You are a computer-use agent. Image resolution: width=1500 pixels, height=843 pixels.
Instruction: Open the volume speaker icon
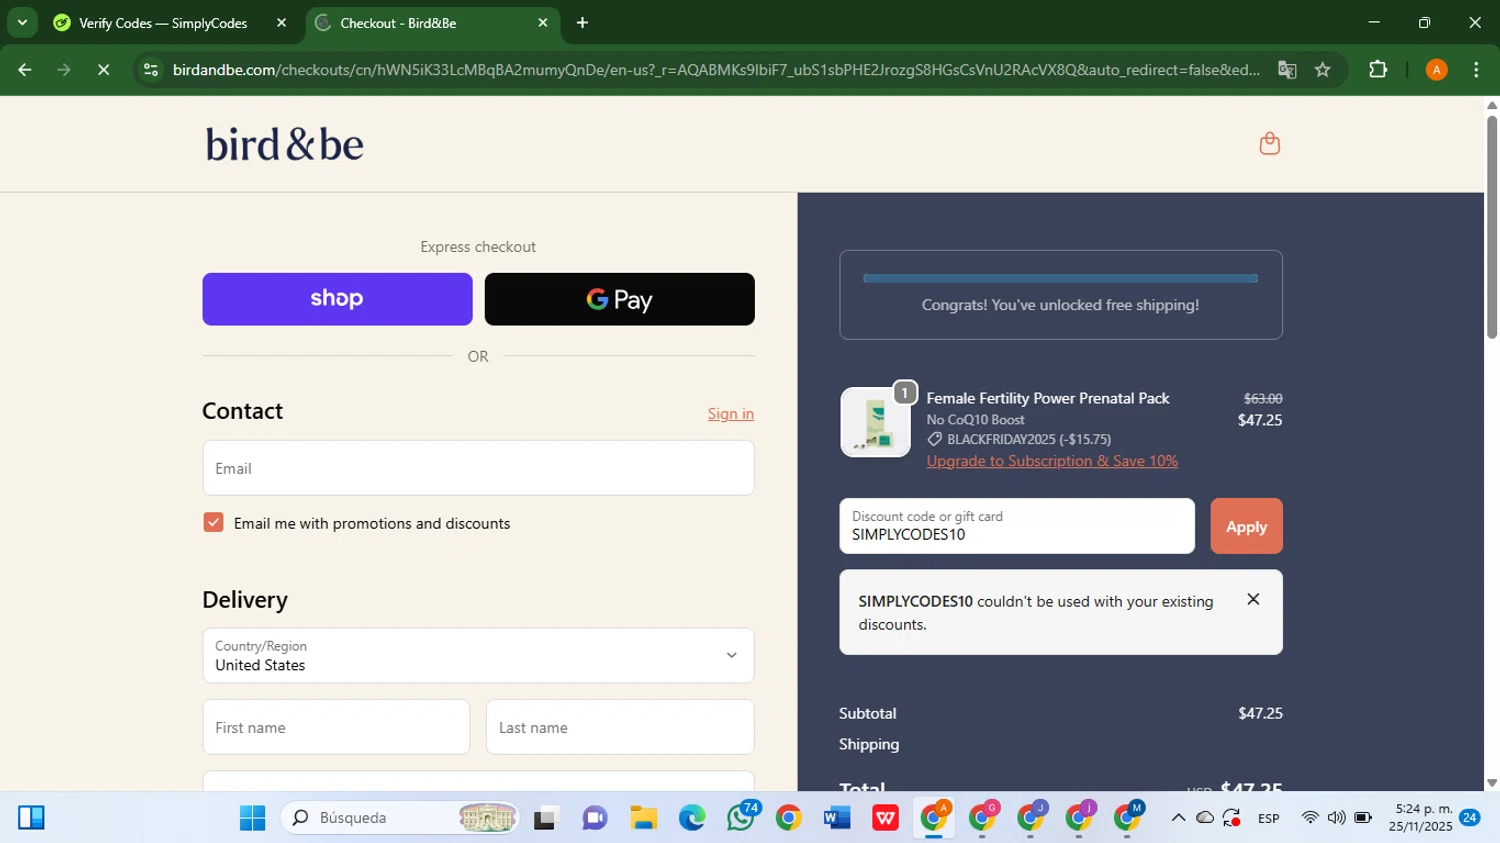[x=1336, y=818]
